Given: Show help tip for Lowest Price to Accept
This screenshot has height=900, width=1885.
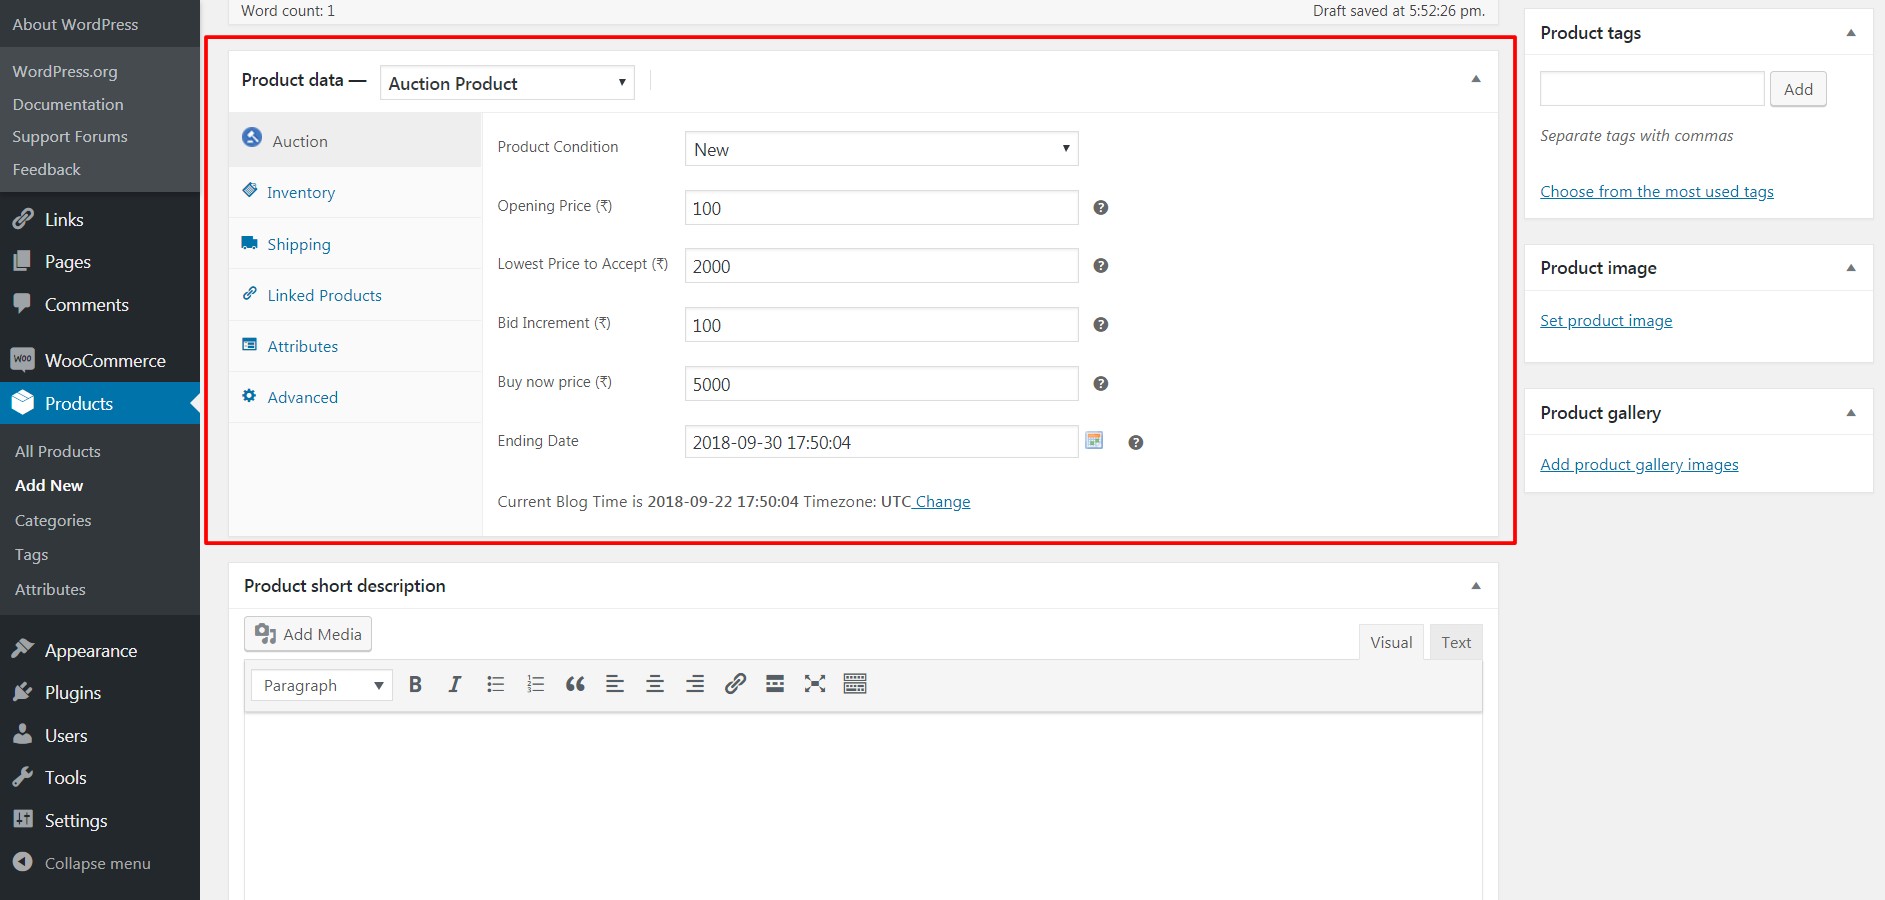Looking at the screenshot, I should point(1100,265).
